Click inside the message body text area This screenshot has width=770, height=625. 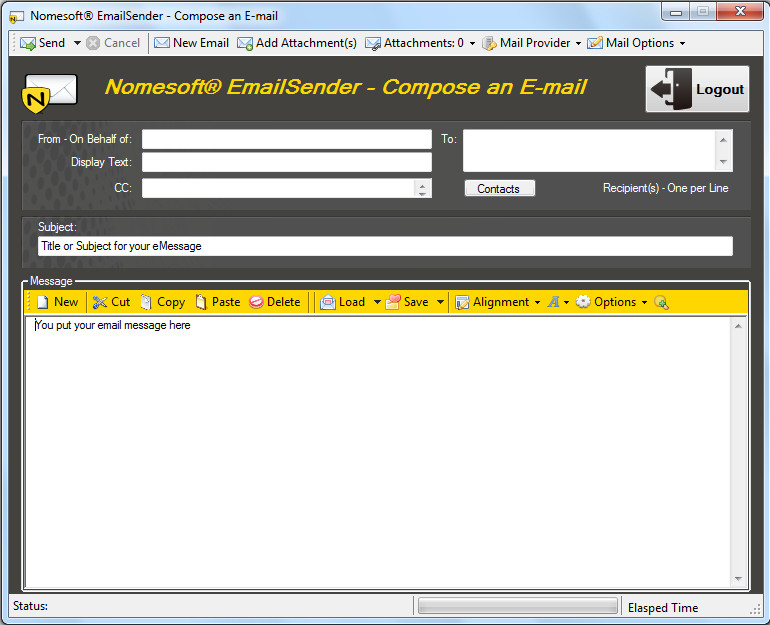click(377, 452)
